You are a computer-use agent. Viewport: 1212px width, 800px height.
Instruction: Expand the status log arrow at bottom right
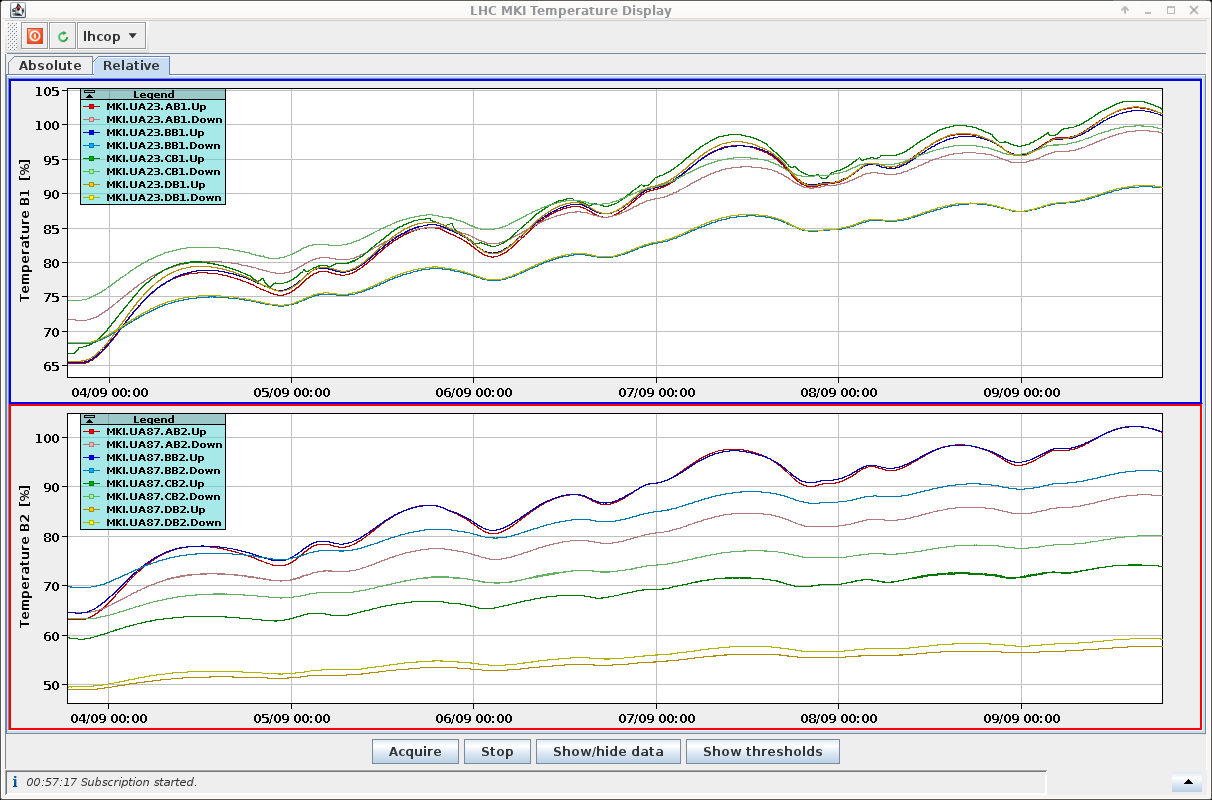pyautogui.click(x=1188, y=782)
